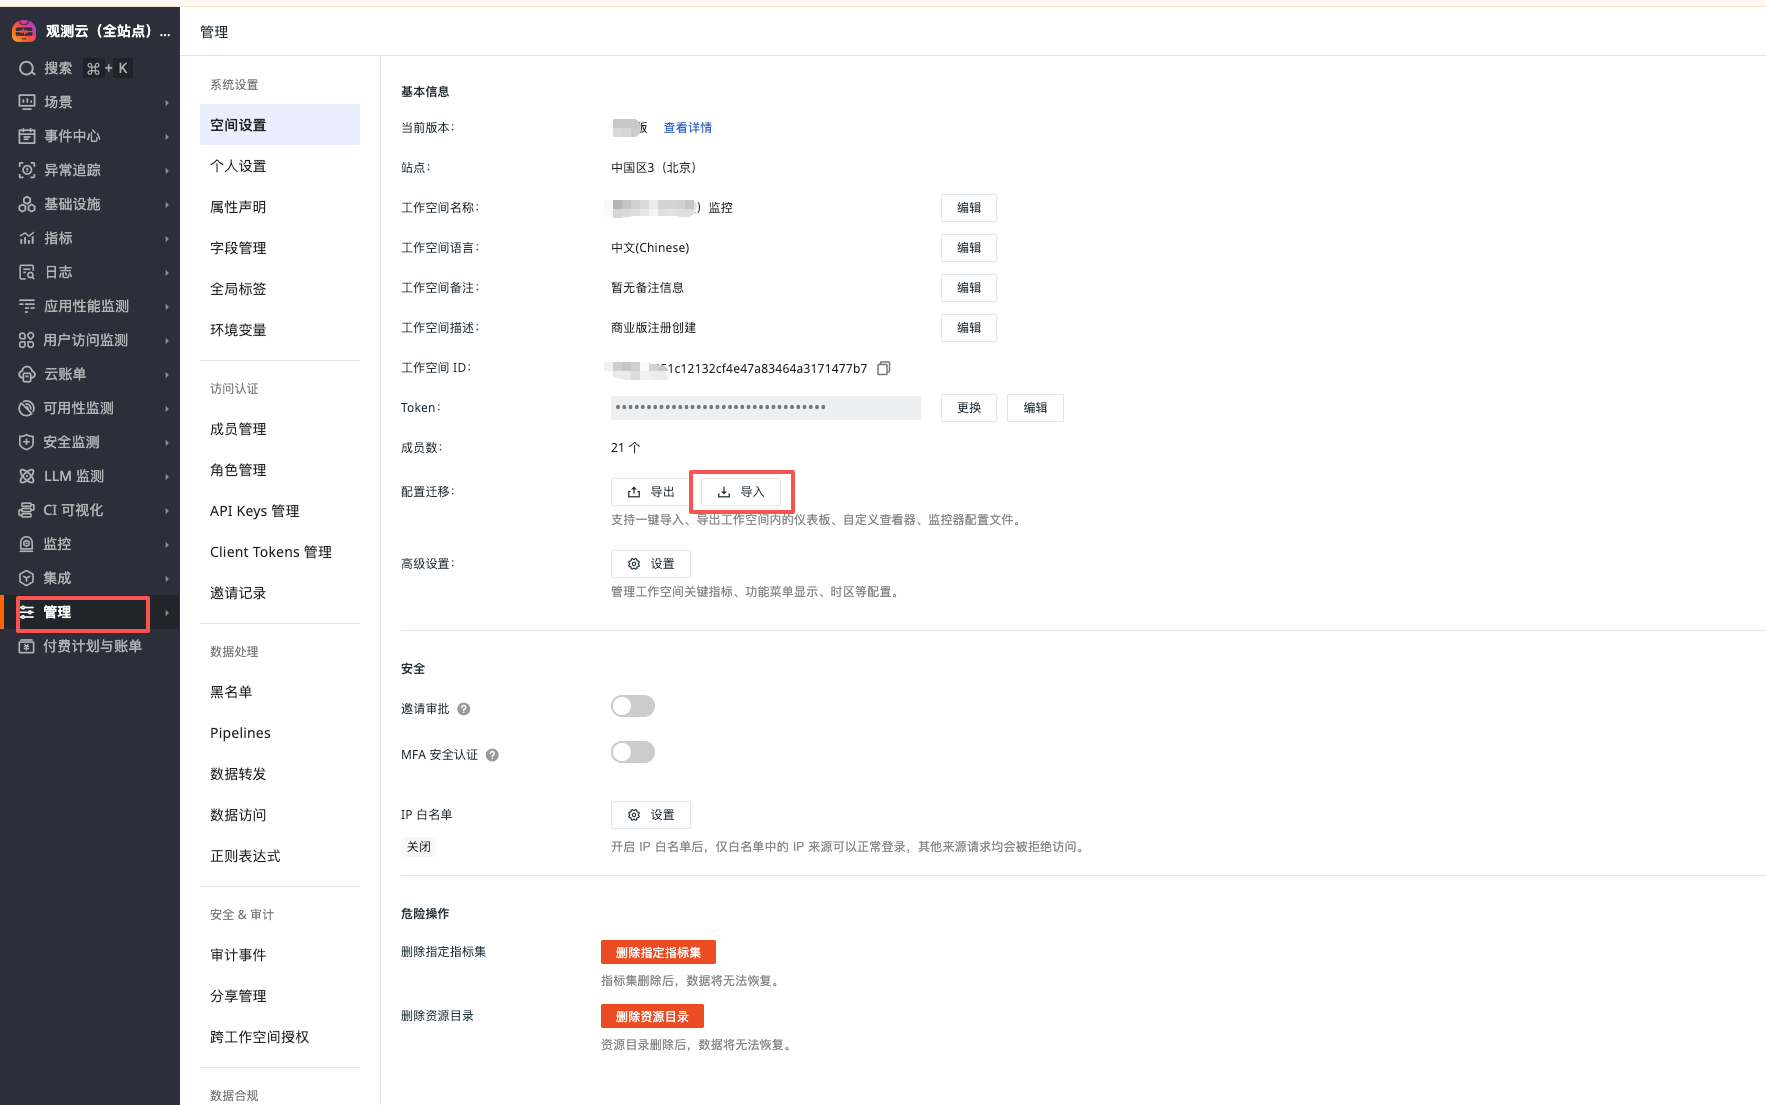Image resolution: width=1766 pixels, height=1105 pixels.
Task: Open 成员管理 in the settings menu
Action: click(238, 429)
